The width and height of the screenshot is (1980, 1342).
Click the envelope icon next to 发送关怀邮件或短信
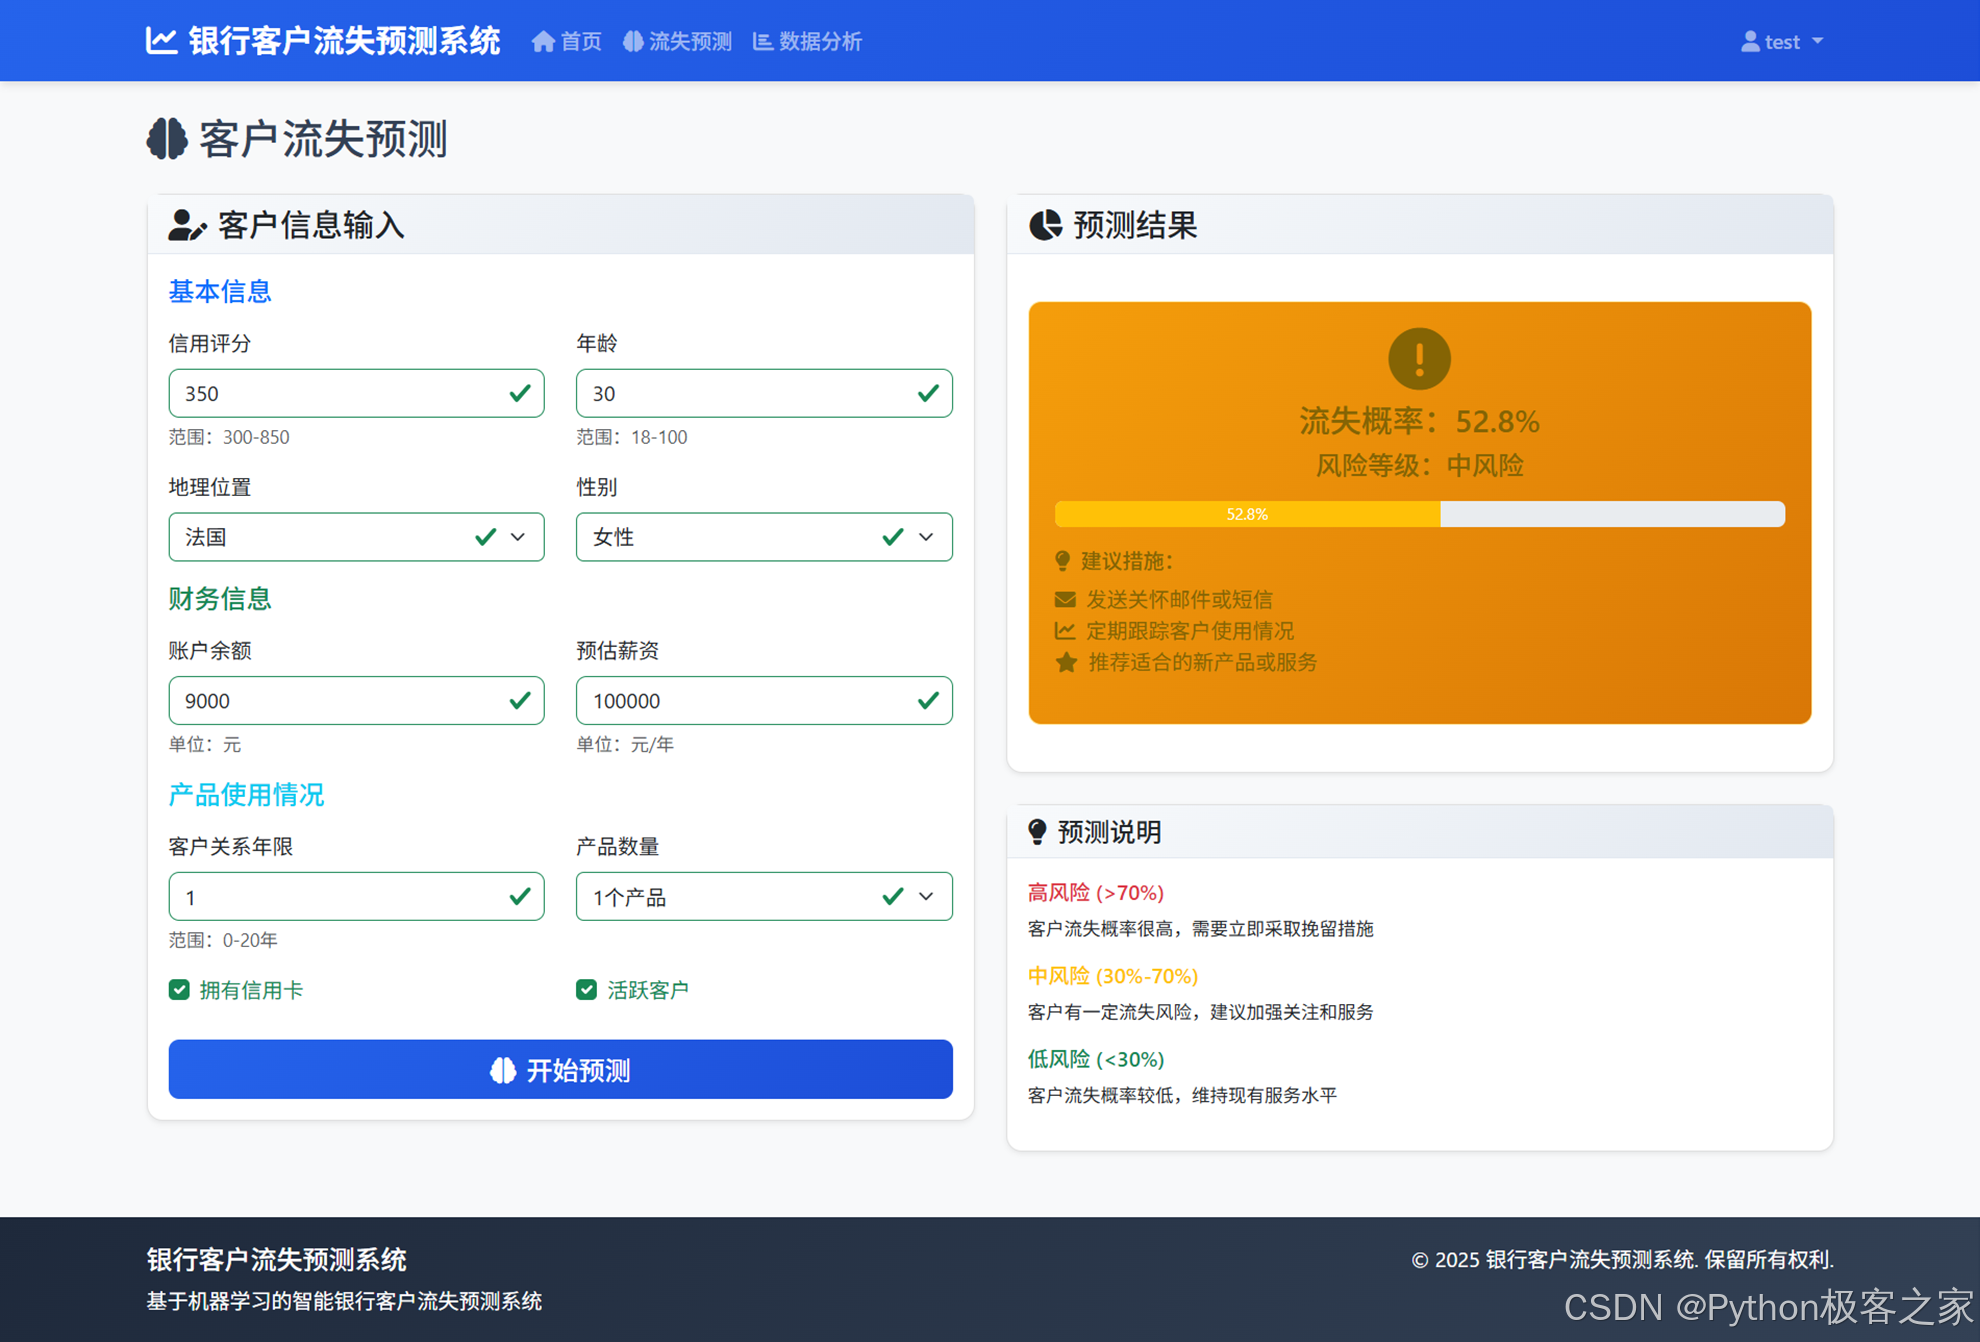click(x=1065, y=599)
